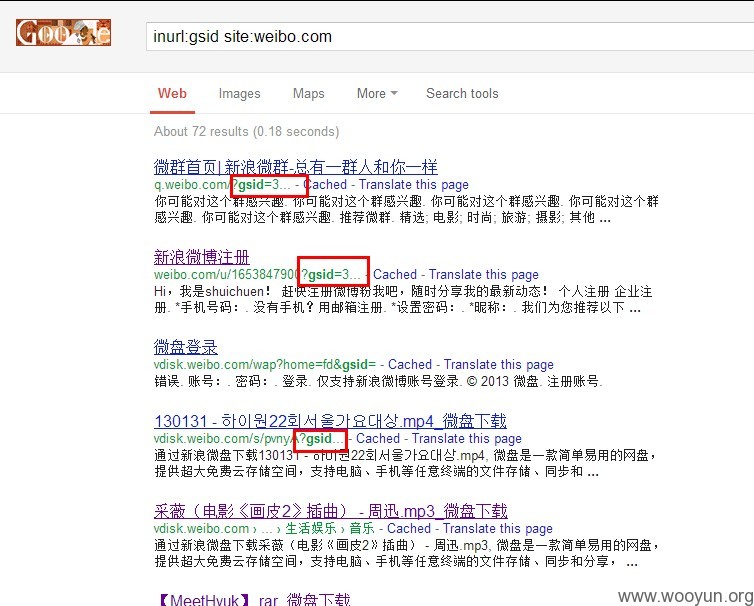Open Cached link for vdisk.weibo.com/wap result
754x606 pixels.
(410, 365)
